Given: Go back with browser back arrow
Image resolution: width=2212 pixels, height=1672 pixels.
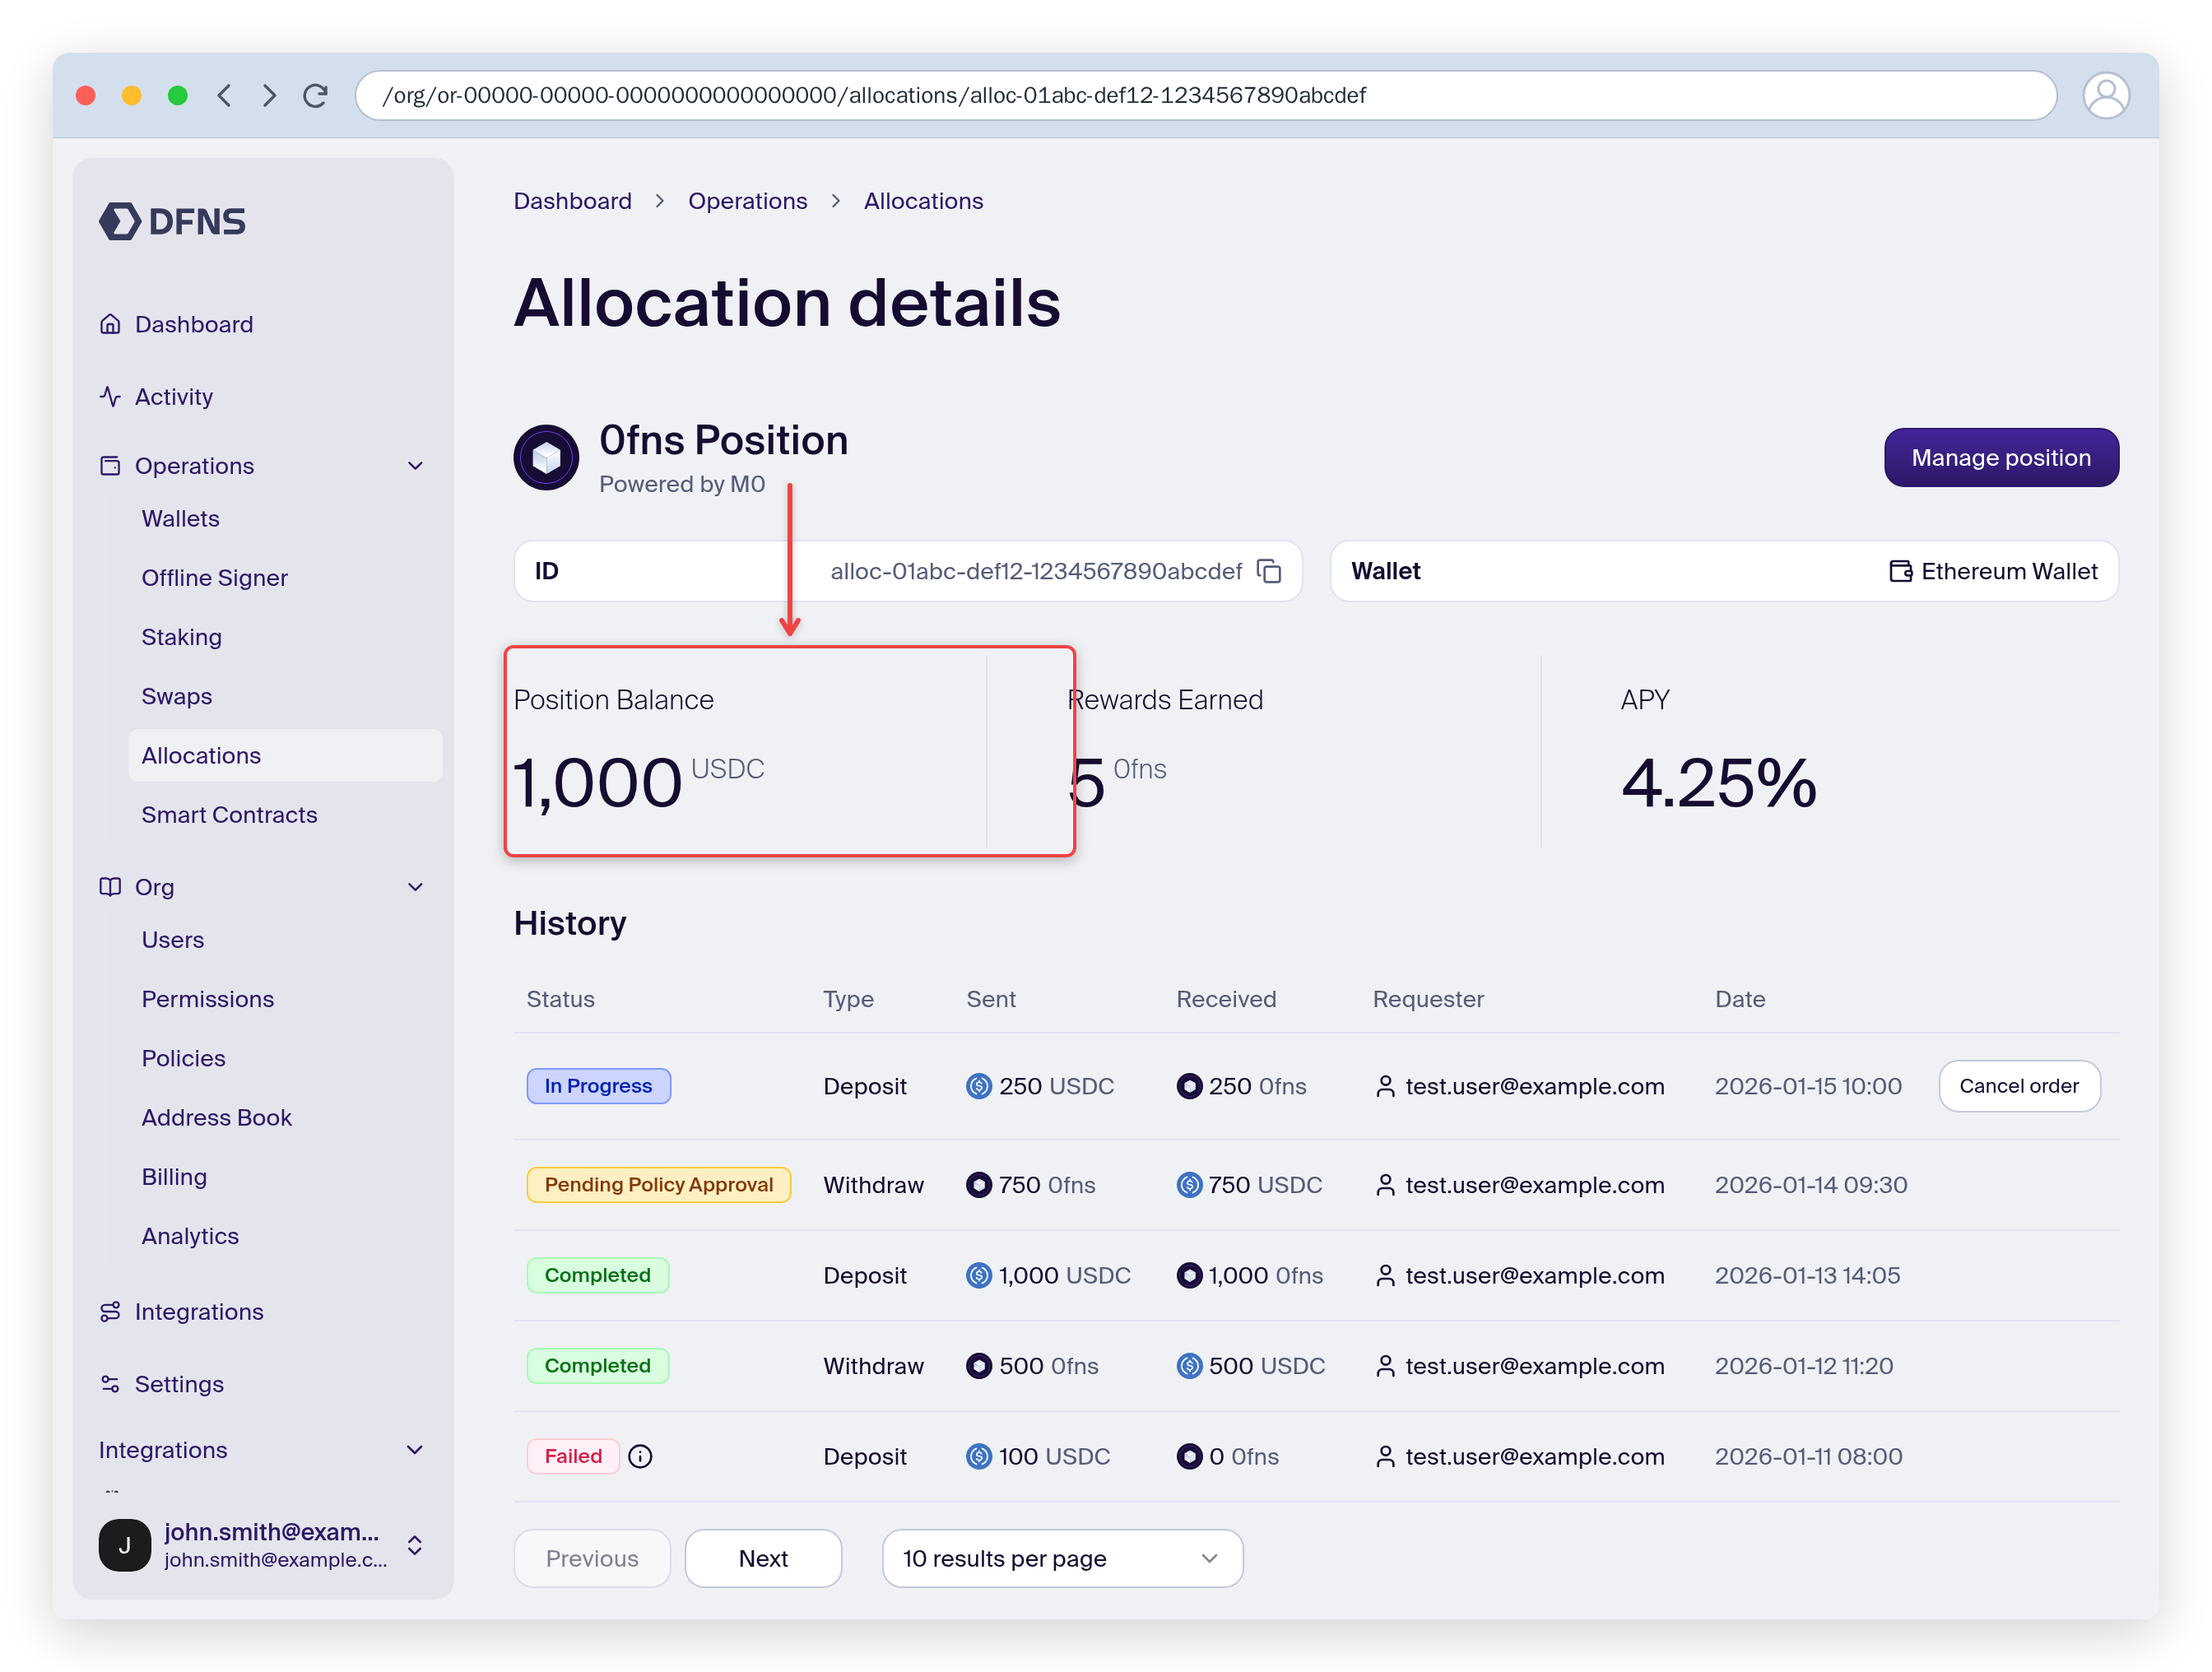Looking at the screenshot, I should [224, 95].
